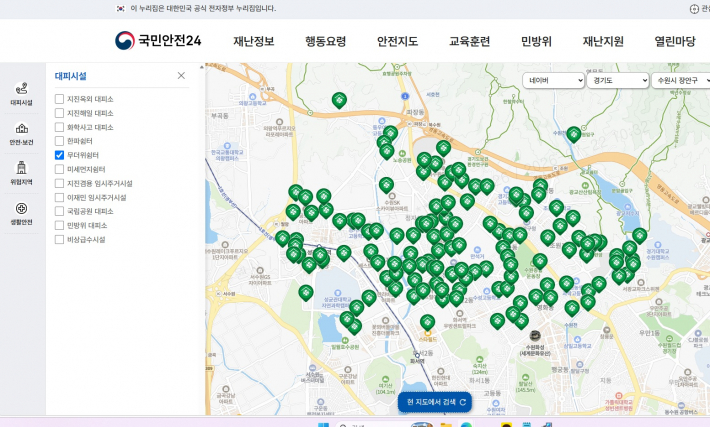Open the 재난정보 menu
The width and height of the screenshot is (710, 427).
pos(254,41)
